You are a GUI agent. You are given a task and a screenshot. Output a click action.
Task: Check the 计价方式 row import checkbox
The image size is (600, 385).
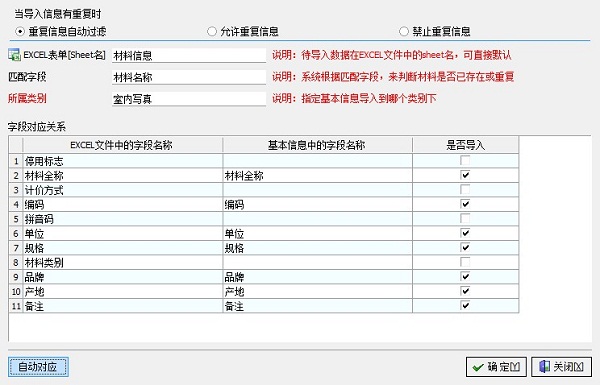coord(465,189)
